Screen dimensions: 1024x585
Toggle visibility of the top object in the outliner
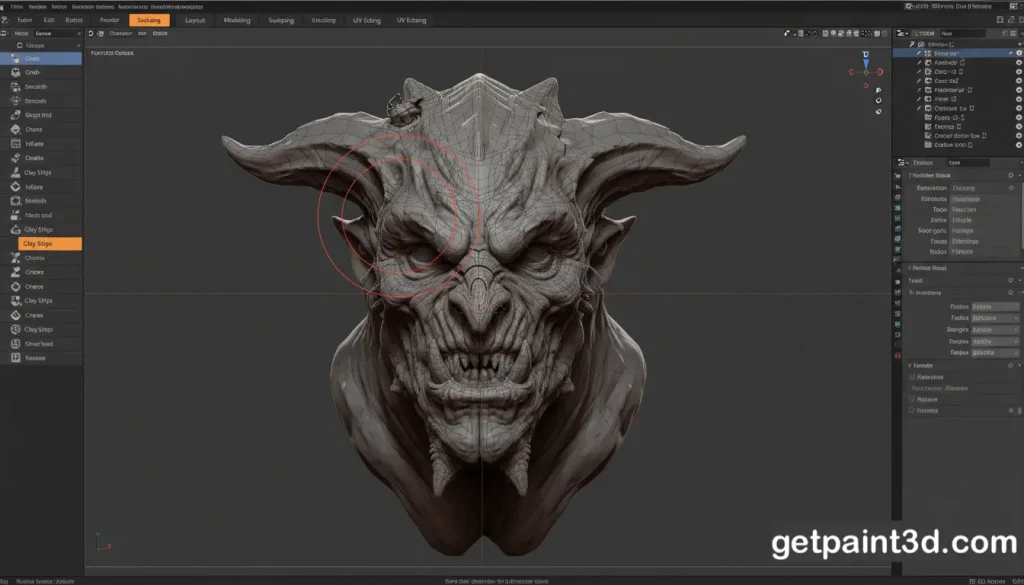click(x=1020, y=53)
